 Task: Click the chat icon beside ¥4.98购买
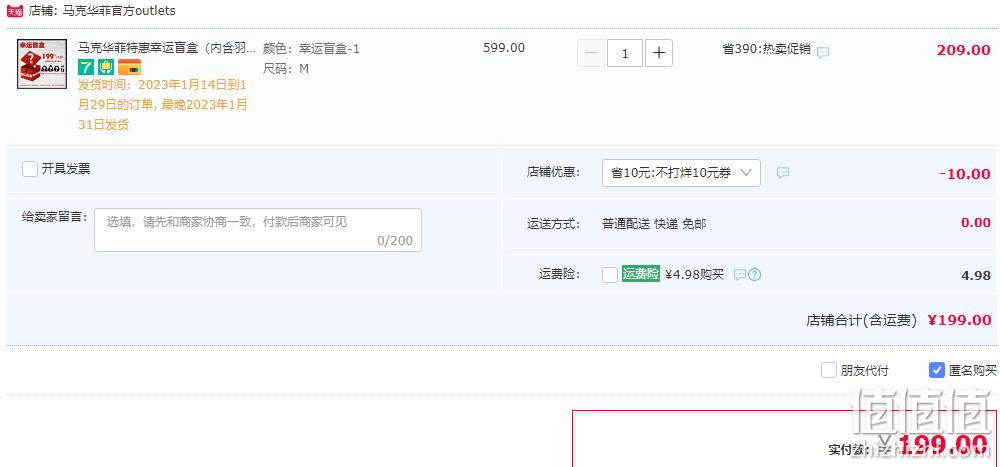point(740,275)
